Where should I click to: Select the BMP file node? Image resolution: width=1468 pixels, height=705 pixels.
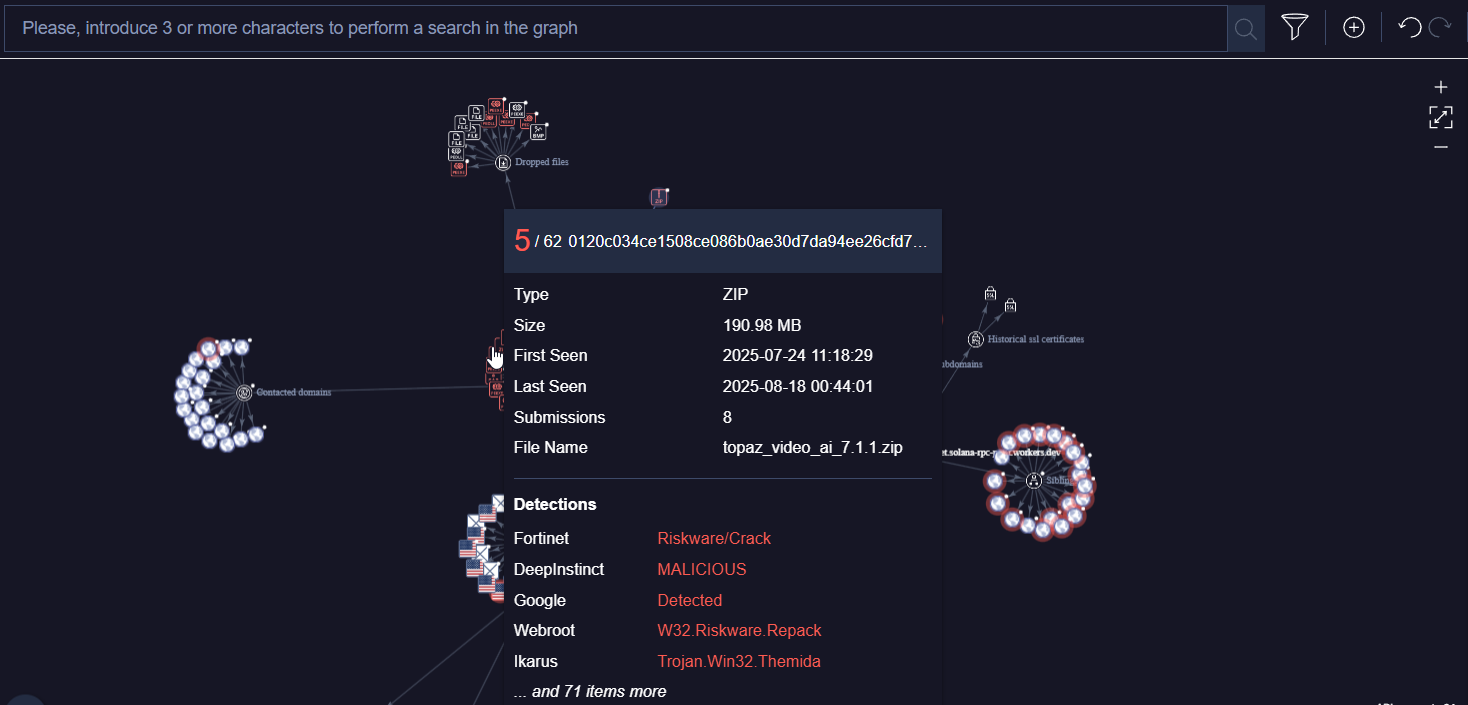pyautogui.click(x=538, y=131)
